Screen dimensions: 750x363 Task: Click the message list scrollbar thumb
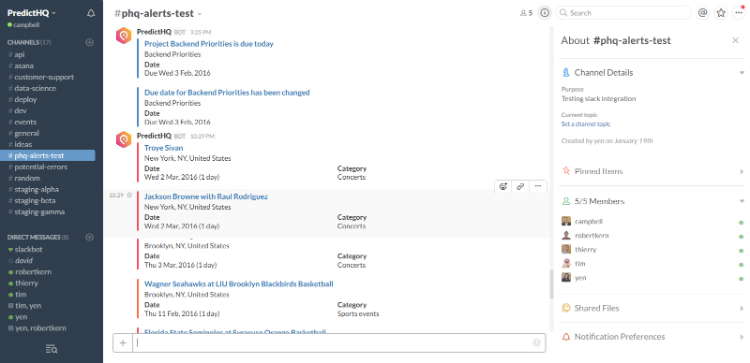[551, 285]
